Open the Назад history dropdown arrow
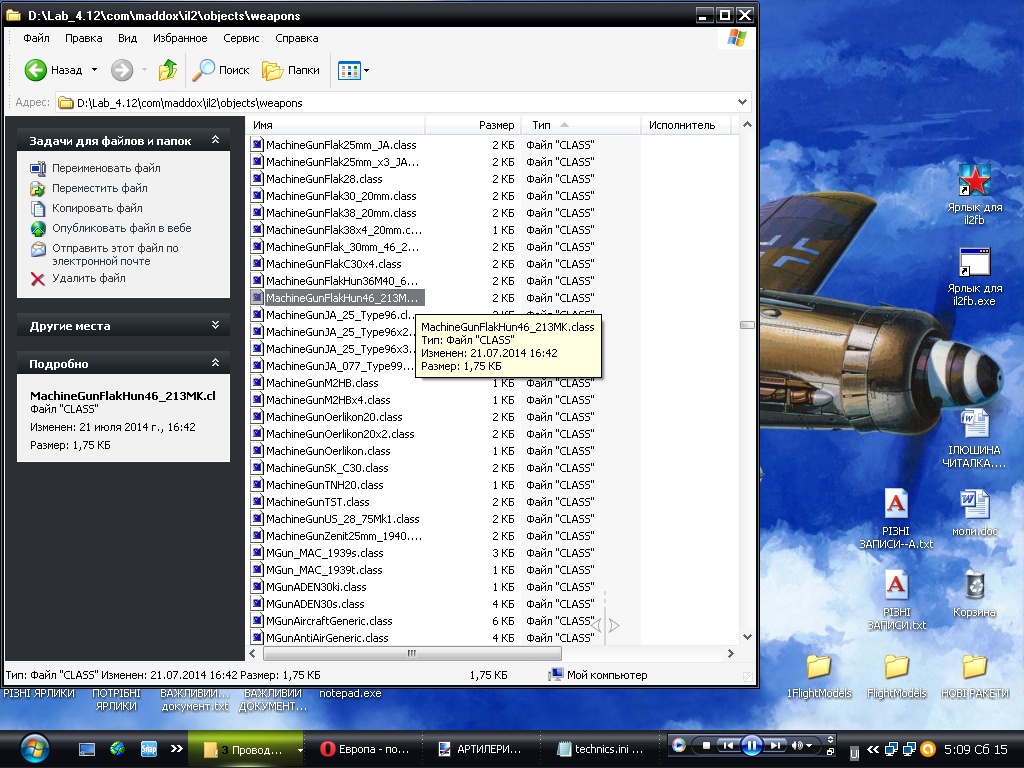 click(x=95, y=70)
